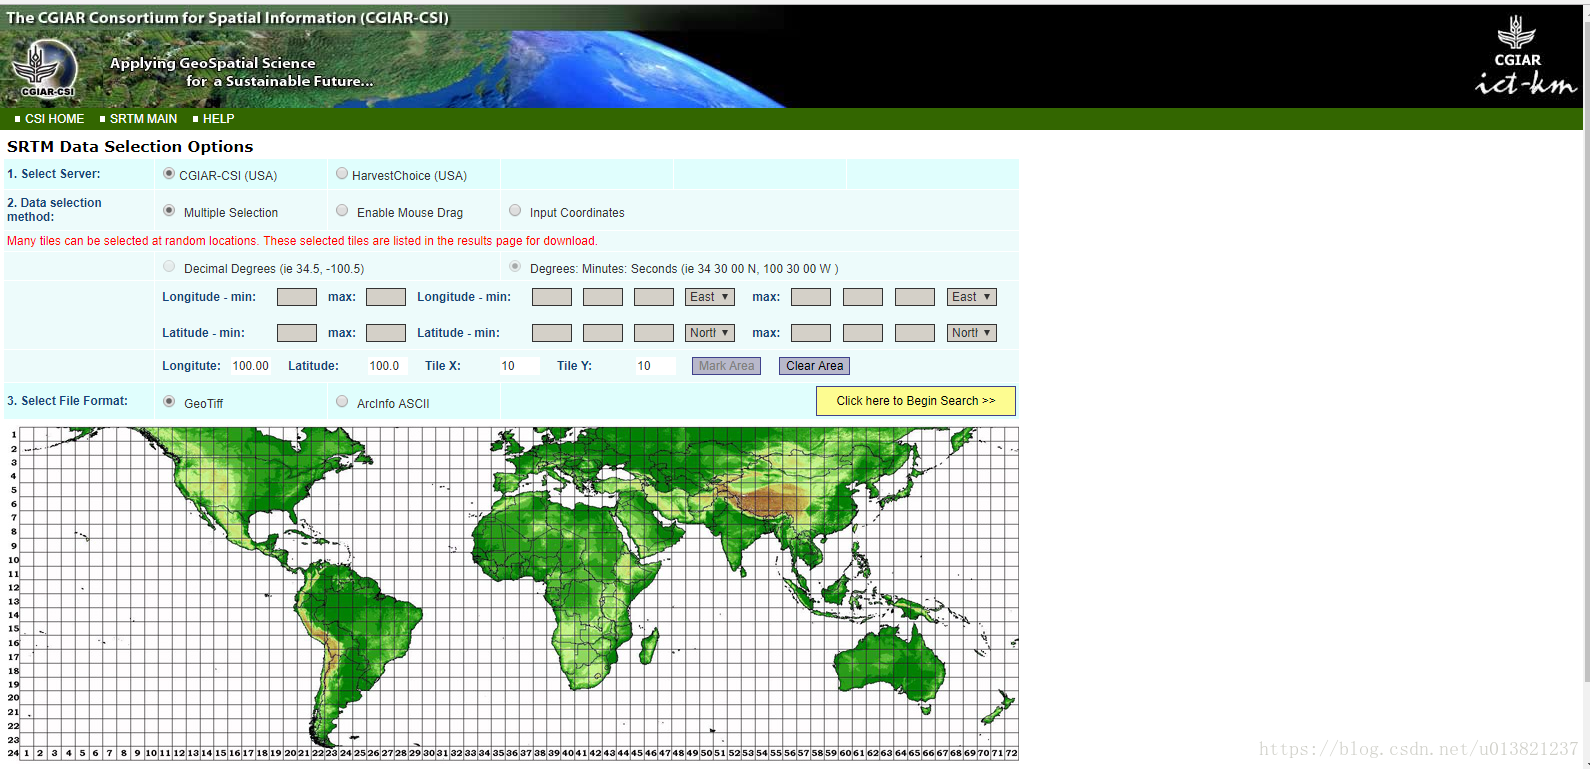Click the Longitude min seconds box (DMS)
The height and width of the screenshot is (769, 1590).
[654, 297]
